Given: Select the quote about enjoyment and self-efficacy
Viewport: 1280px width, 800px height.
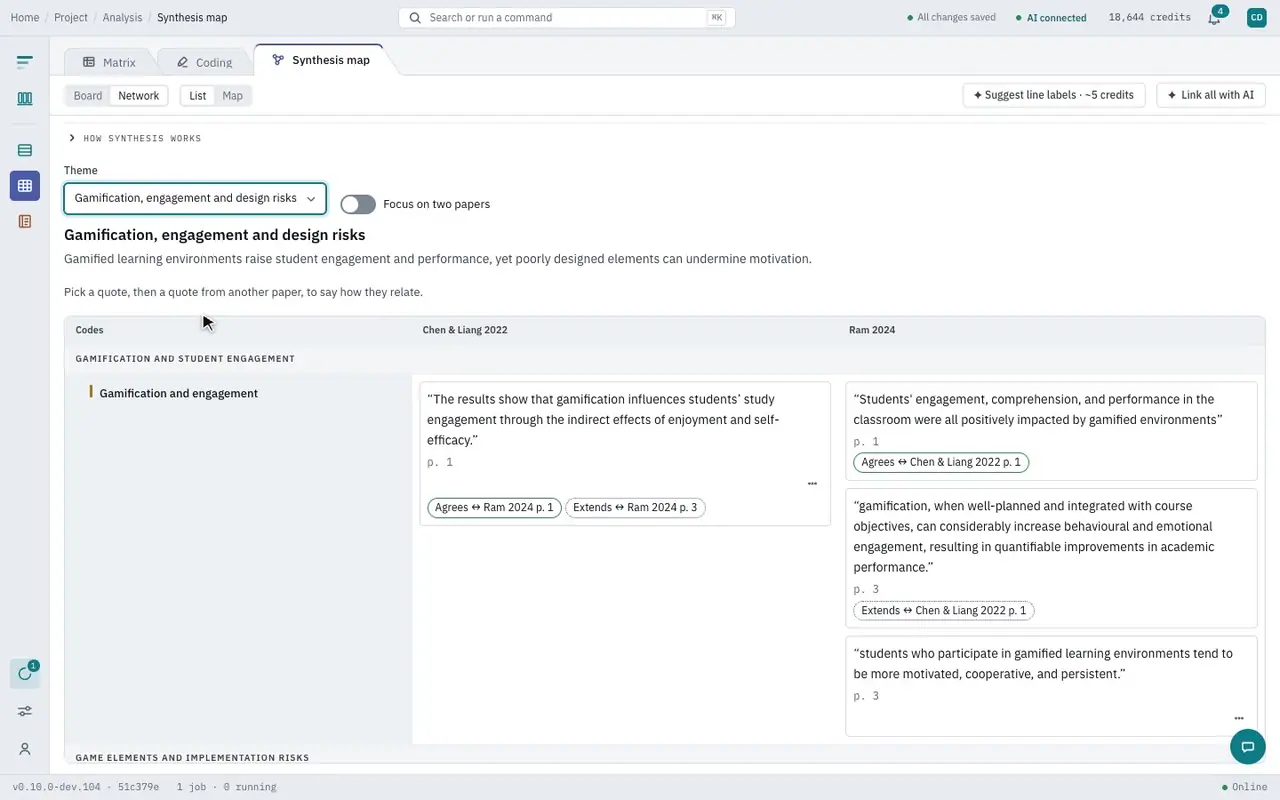Looking at the screenshot, I should [x=625, y=453].
